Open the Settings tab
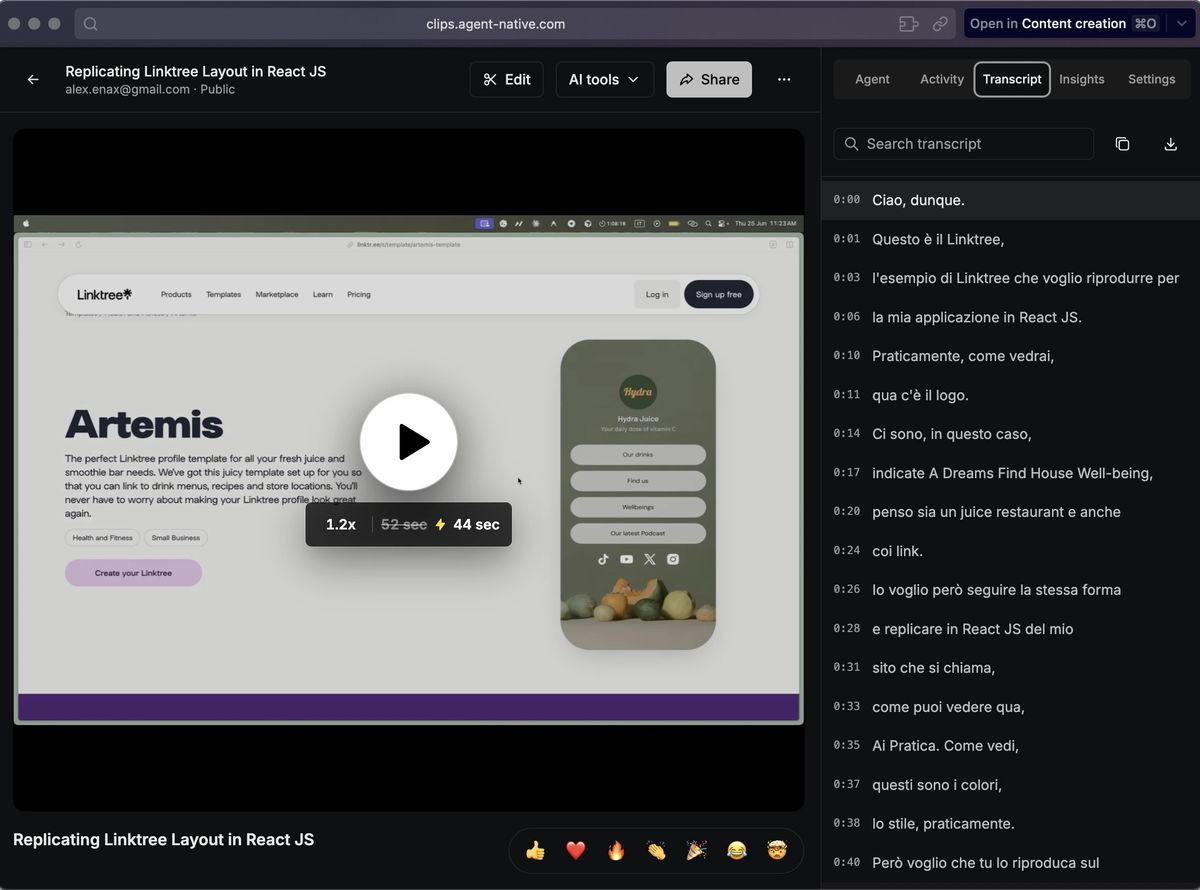 [1151, 79]
